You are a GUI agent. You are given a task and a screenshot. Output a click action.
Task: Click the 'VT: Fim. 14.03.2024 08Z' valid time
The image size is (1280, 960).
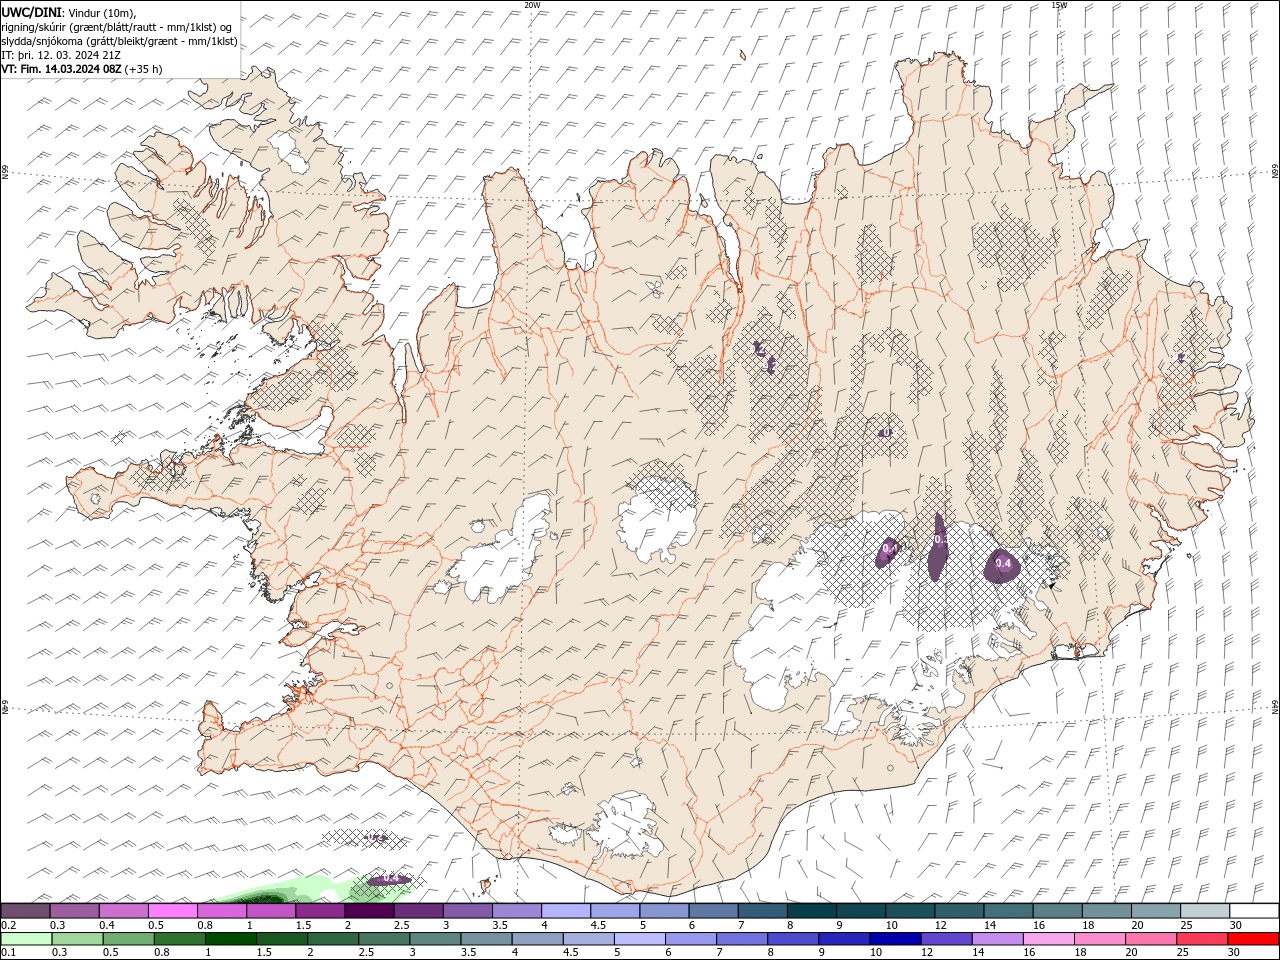click(x=61, y=69)
